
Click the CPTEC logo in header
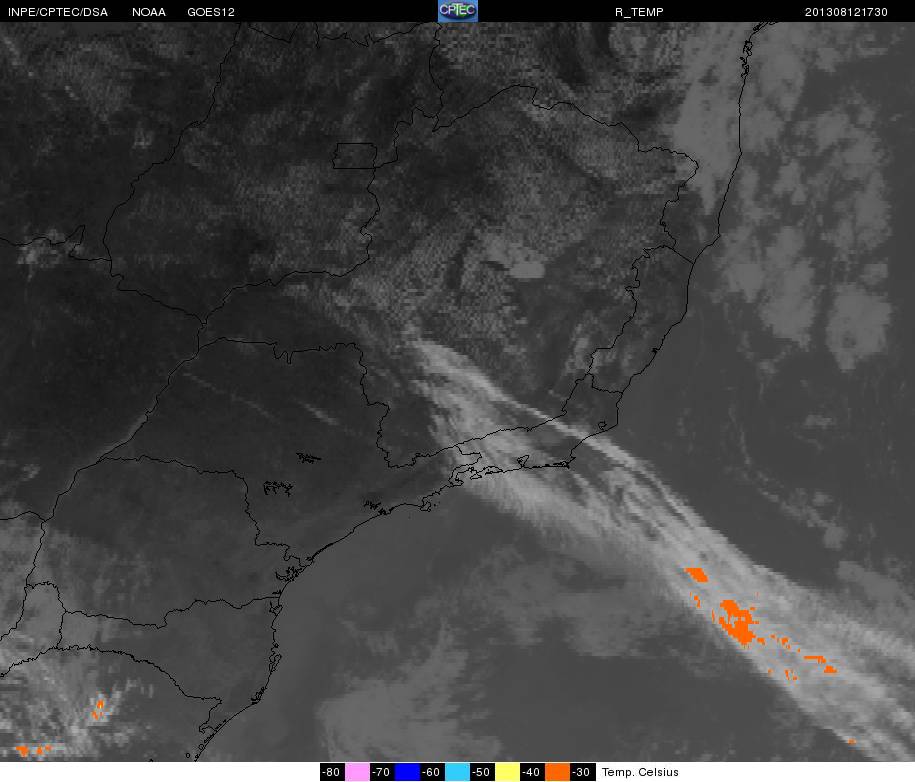point(458,11)
